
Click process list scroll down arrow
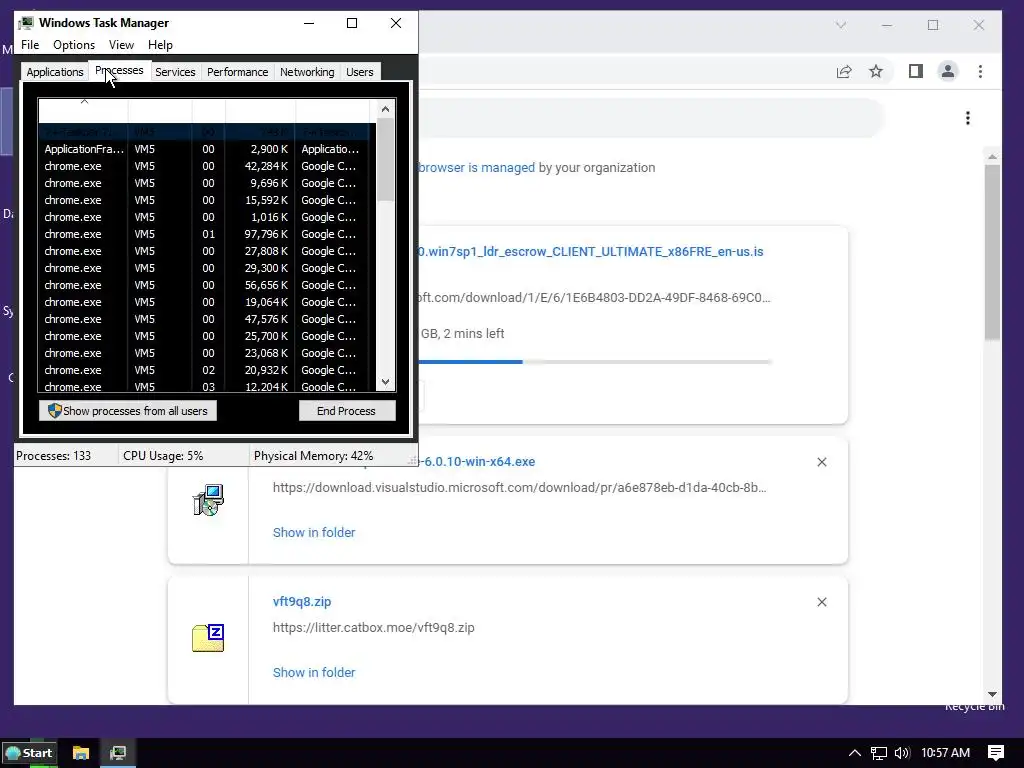pos(385,382)
